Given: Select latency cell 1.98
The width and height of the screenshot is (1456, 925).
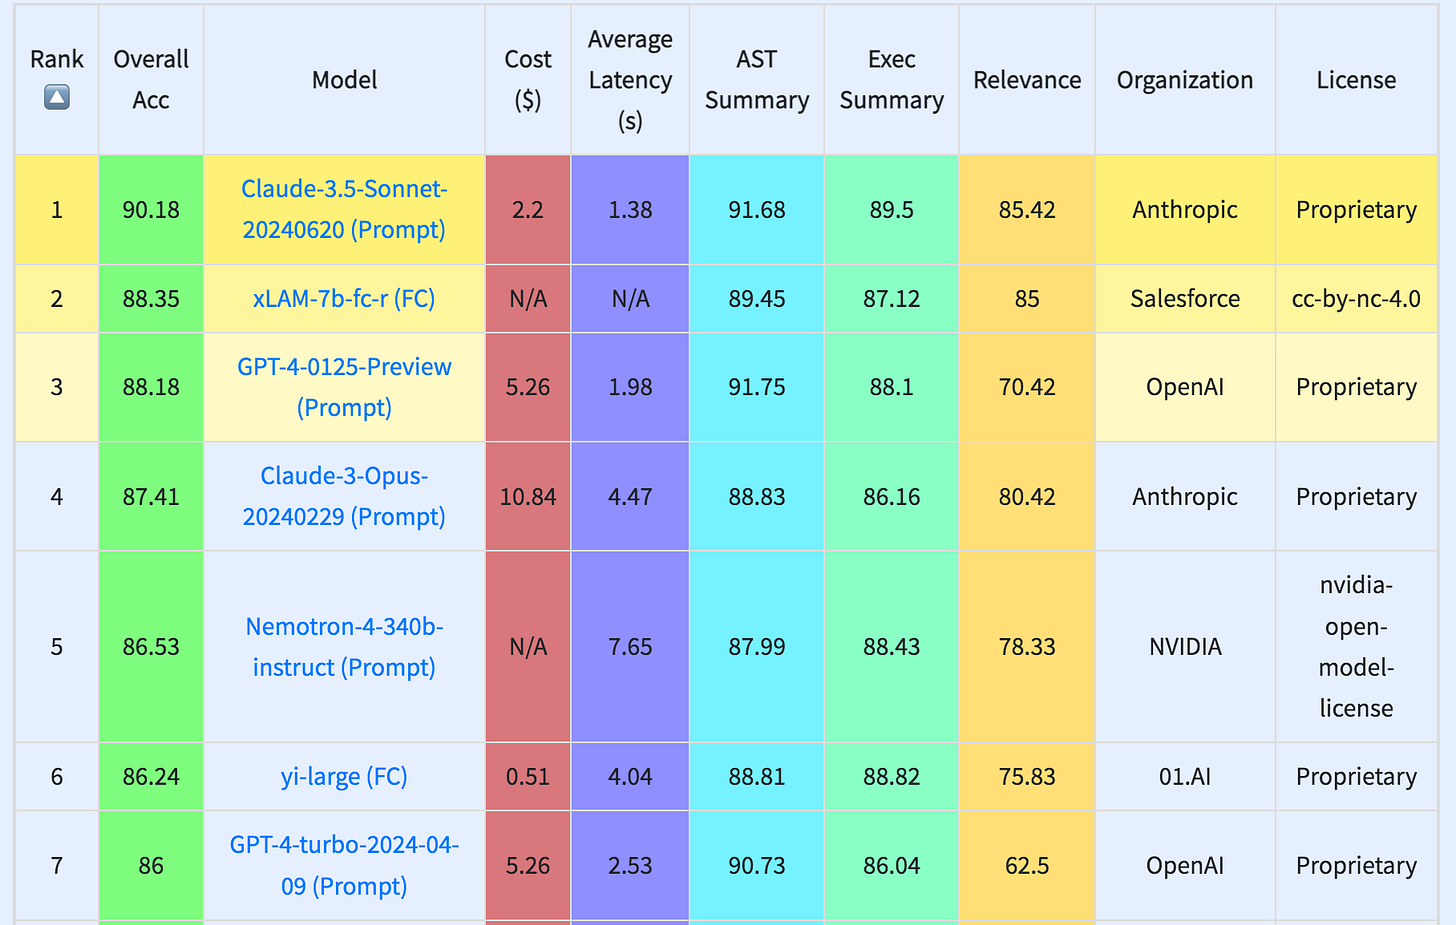Looking at the screenshot, I should (630, 387).
